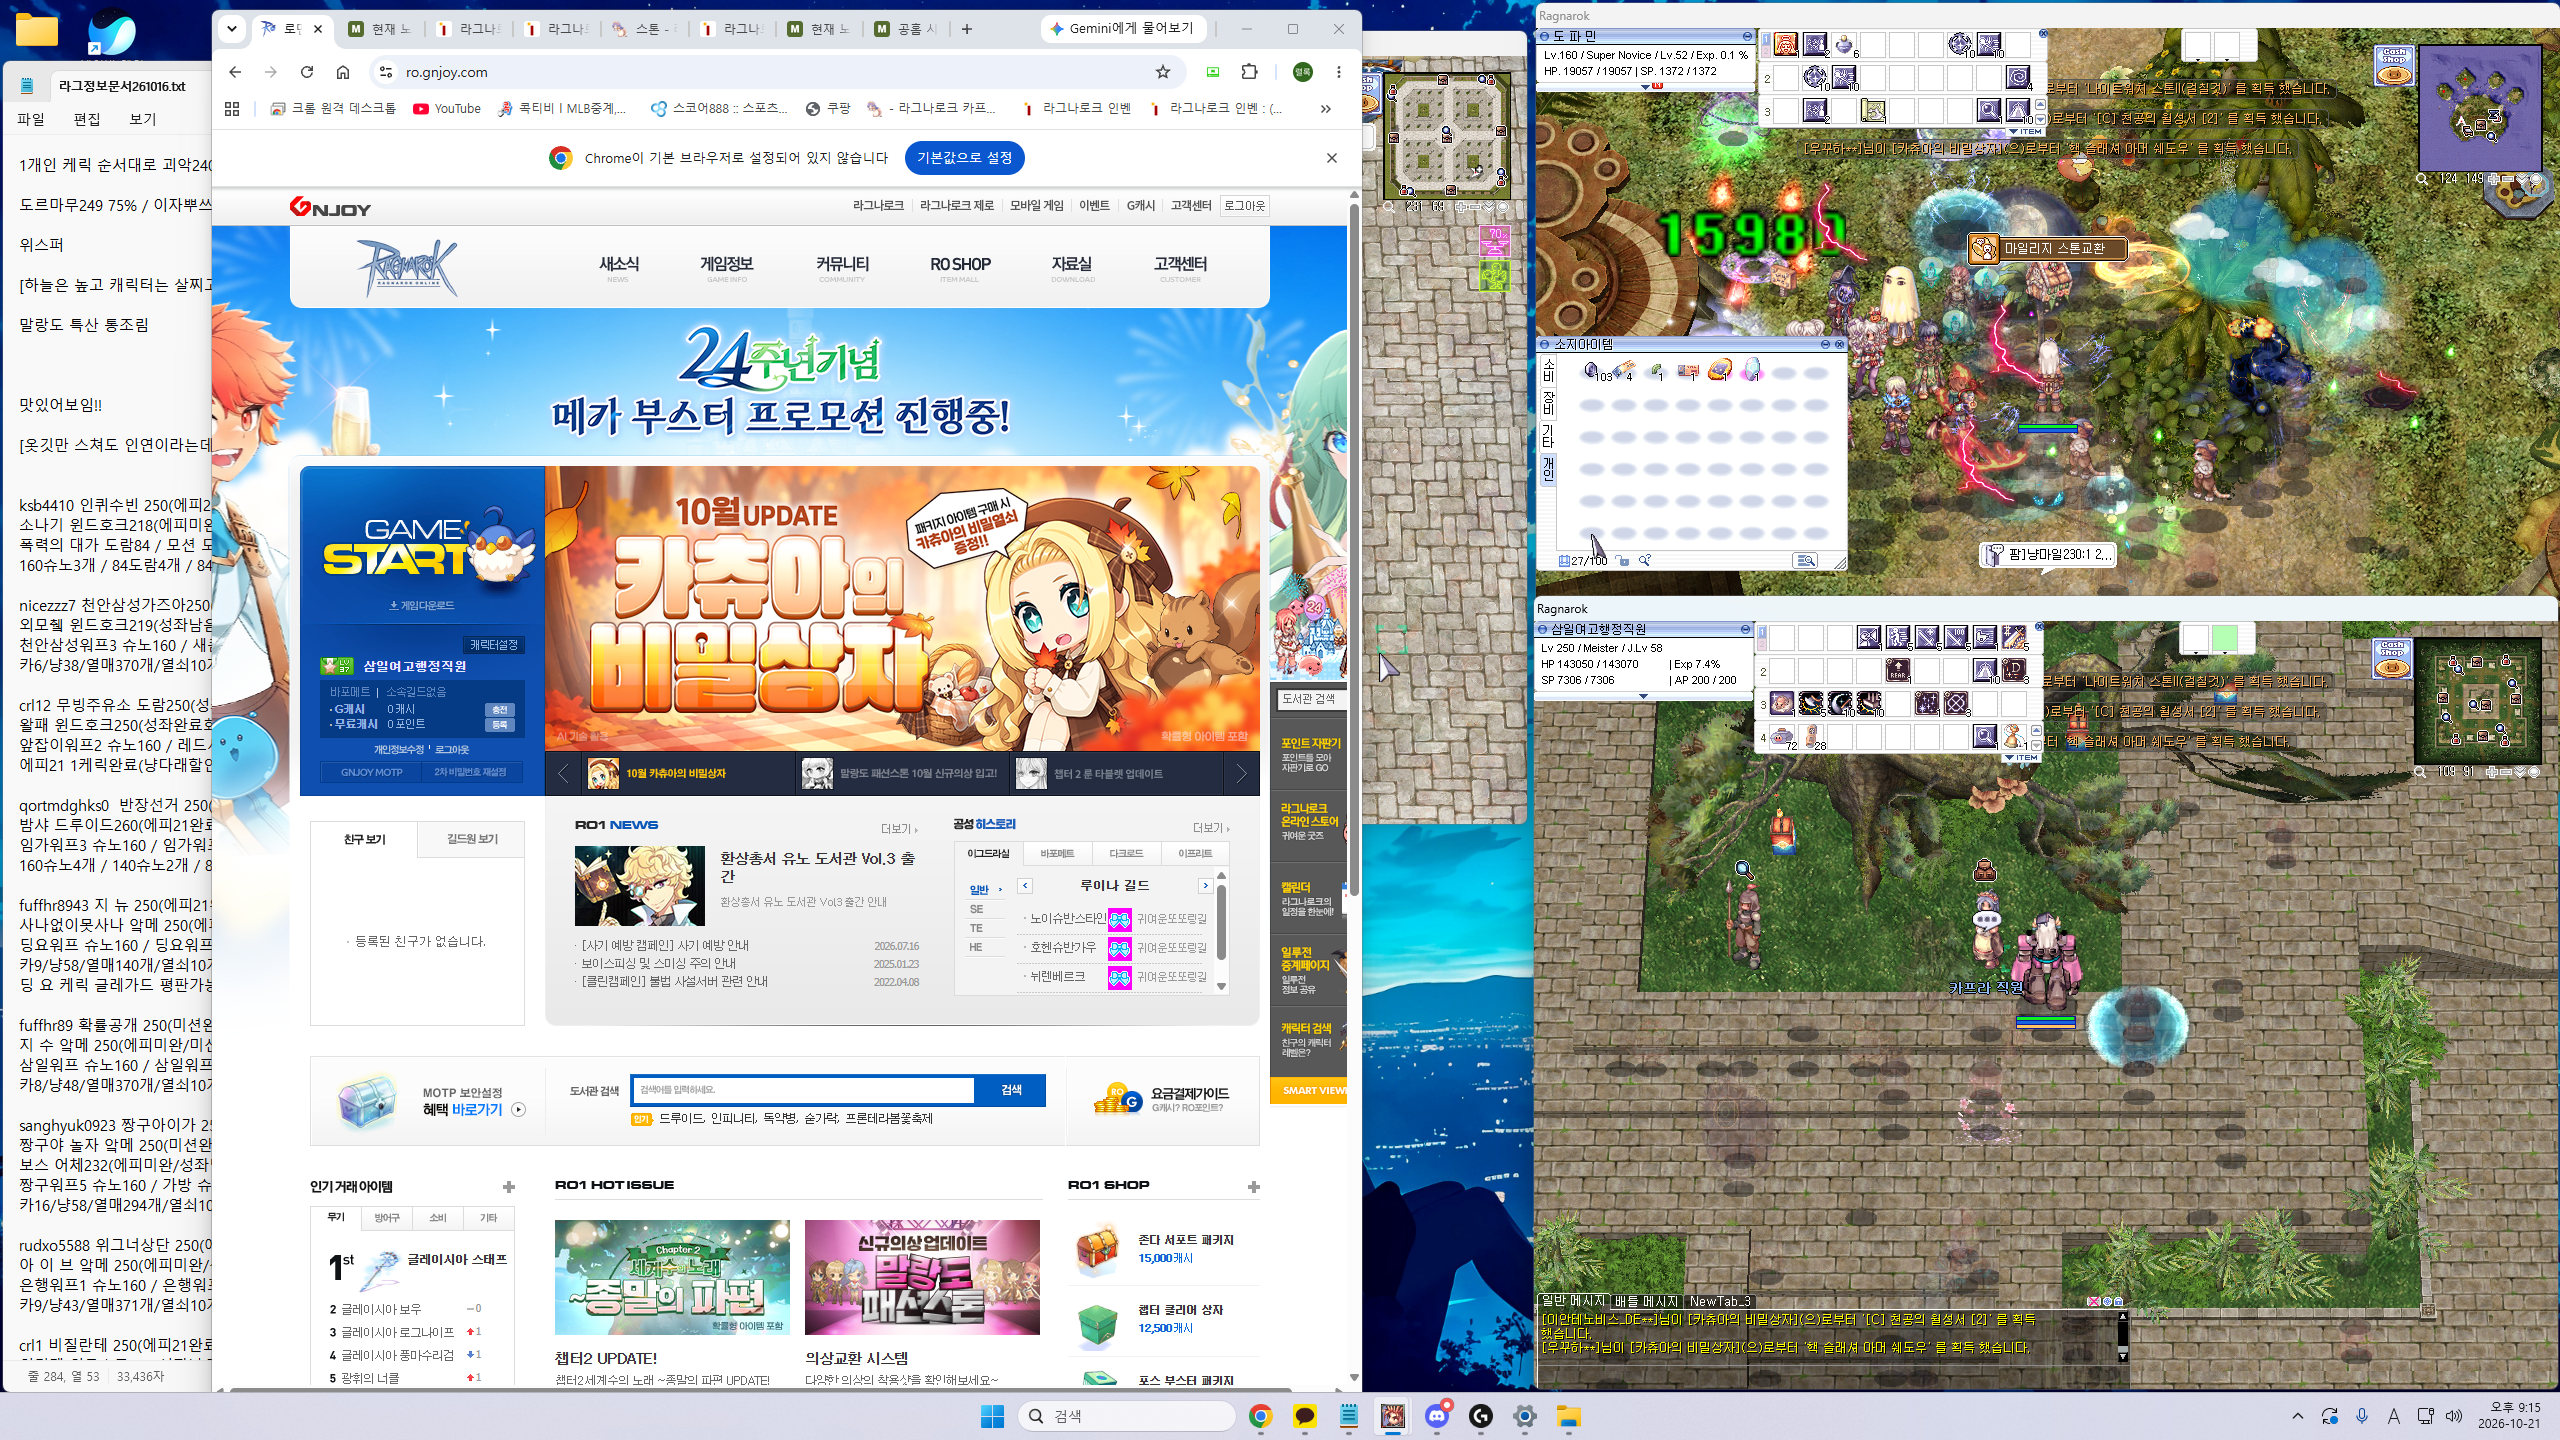
Task: Open Discord from the taskbar
Action: click(1437, 1416)
